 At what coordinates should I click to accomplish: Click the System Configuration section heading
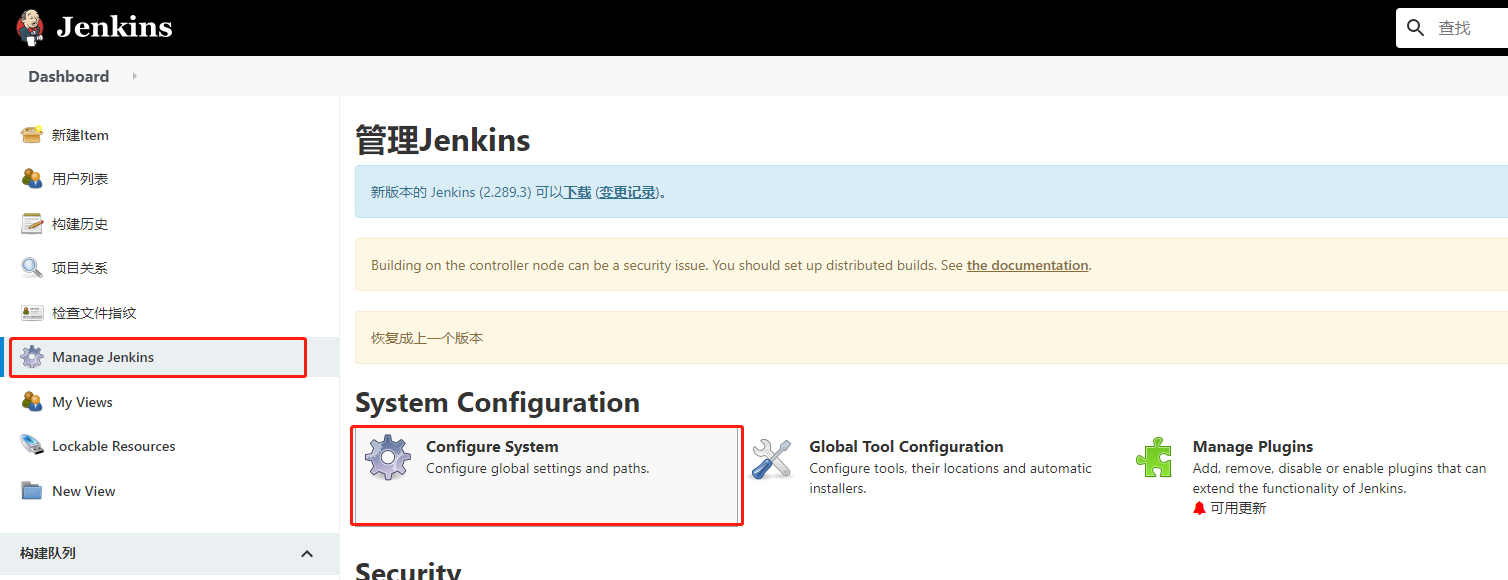497,402
